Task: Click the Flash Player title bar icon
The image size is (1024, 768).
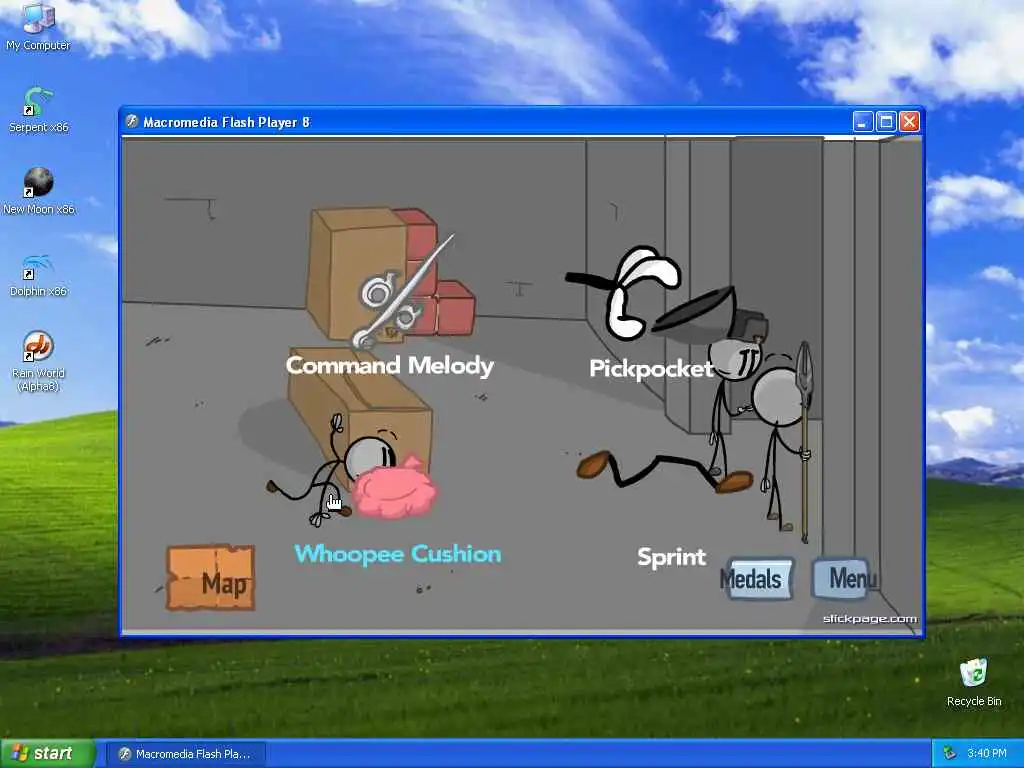Action: tap(132, 121)
